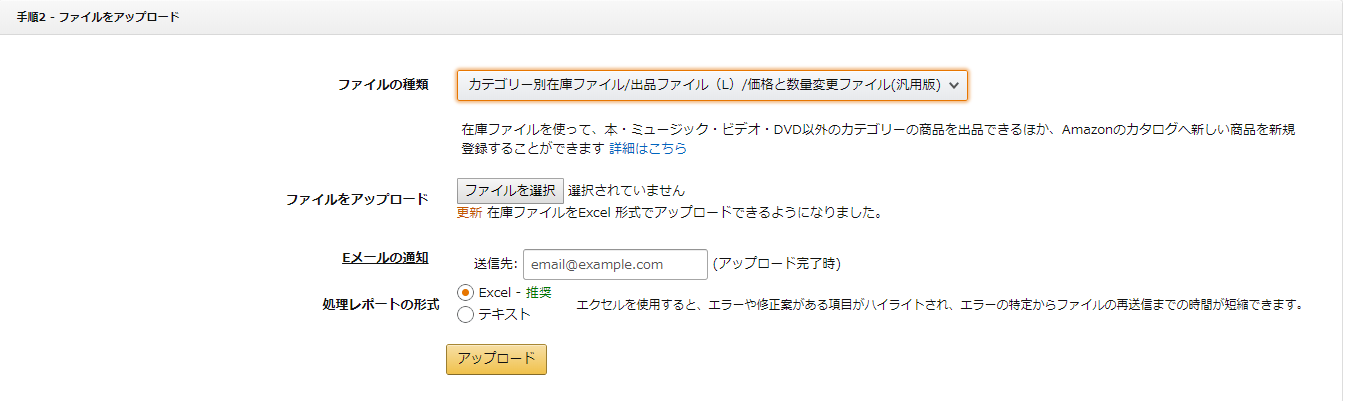
Task: Click the orange 更新 notice label
Action: 469,212
